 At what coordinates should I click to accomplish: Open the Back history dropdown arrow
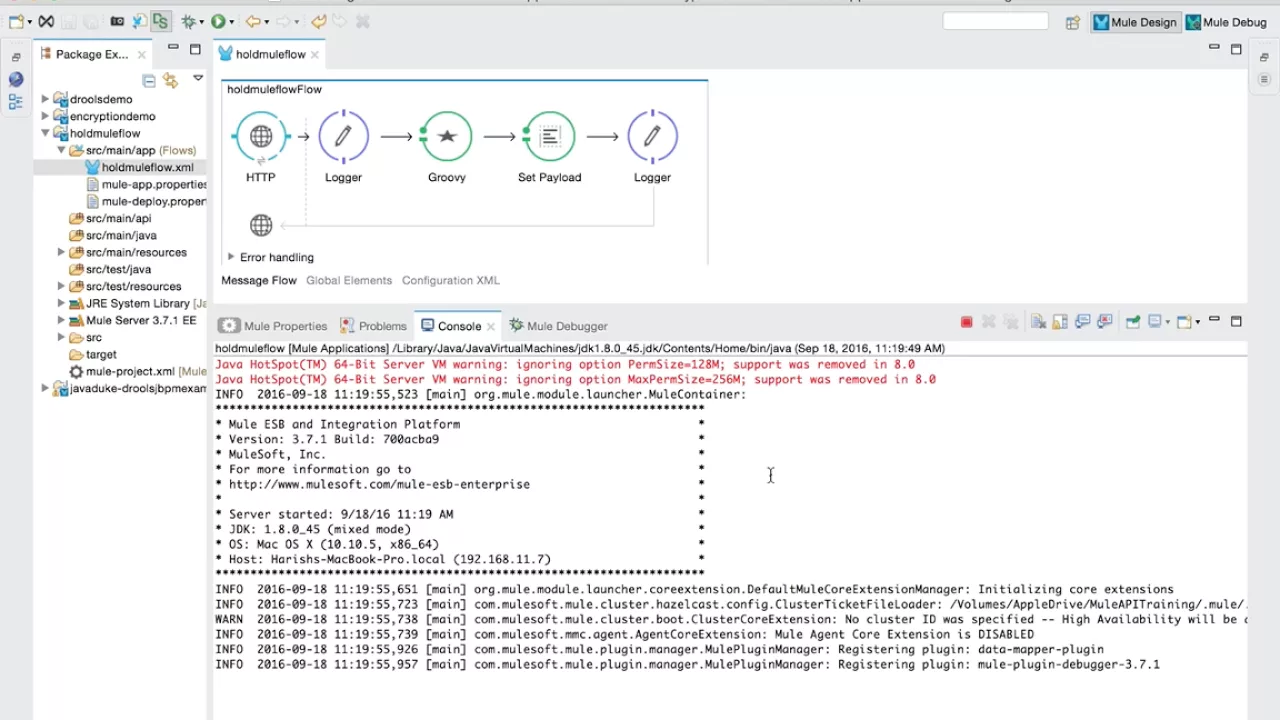[x=265, y=22]
